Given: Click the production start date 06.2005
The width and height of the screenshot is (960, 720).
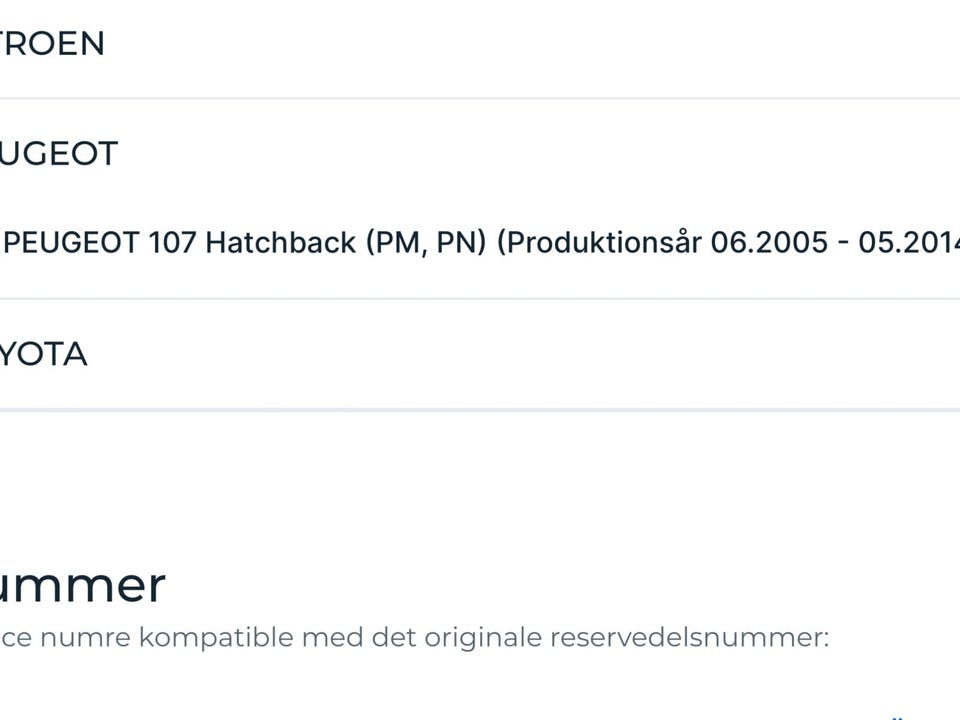Looking at the screenshot, I should point(769,243).
